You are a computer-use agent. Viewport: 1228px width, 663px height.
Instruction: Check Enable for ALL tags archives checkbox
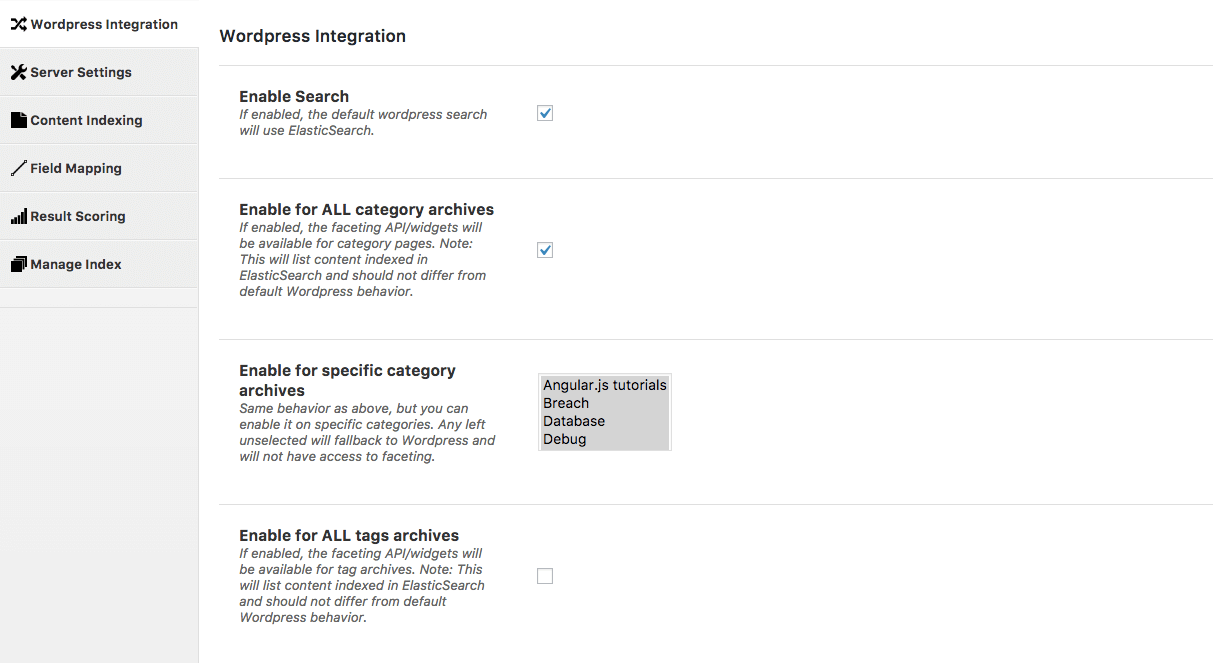tap(545, 576)
